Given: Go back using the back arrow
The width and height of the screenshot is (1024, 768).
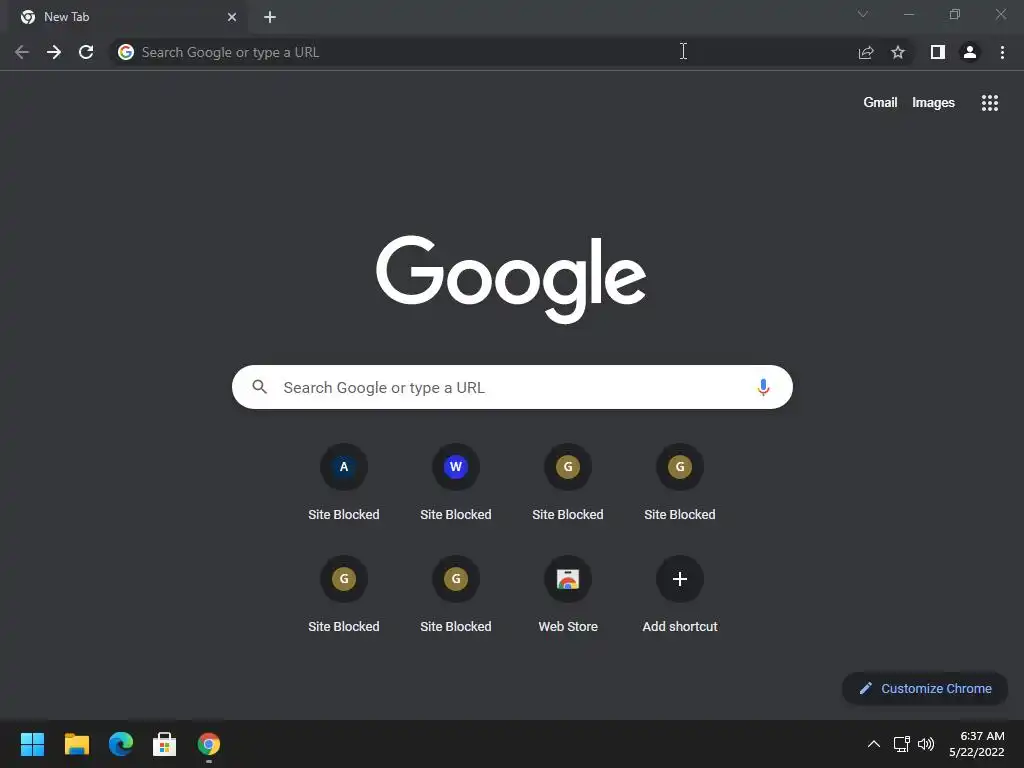Looking at the screenshot, I should (22, 52).
